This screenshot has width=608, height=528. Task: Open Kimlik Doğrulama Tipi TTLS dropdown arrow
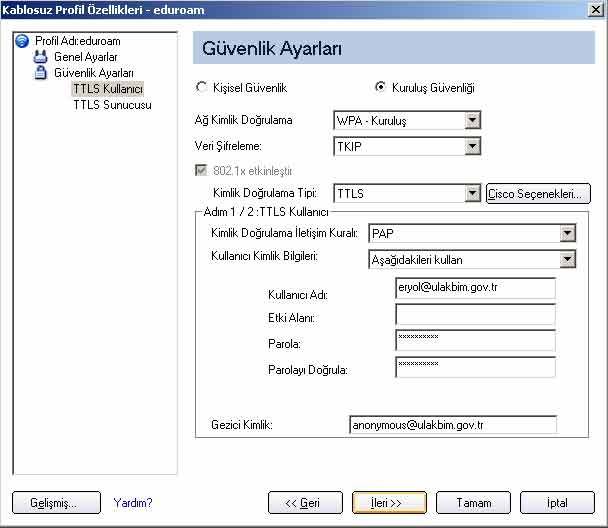coord(472,193)
